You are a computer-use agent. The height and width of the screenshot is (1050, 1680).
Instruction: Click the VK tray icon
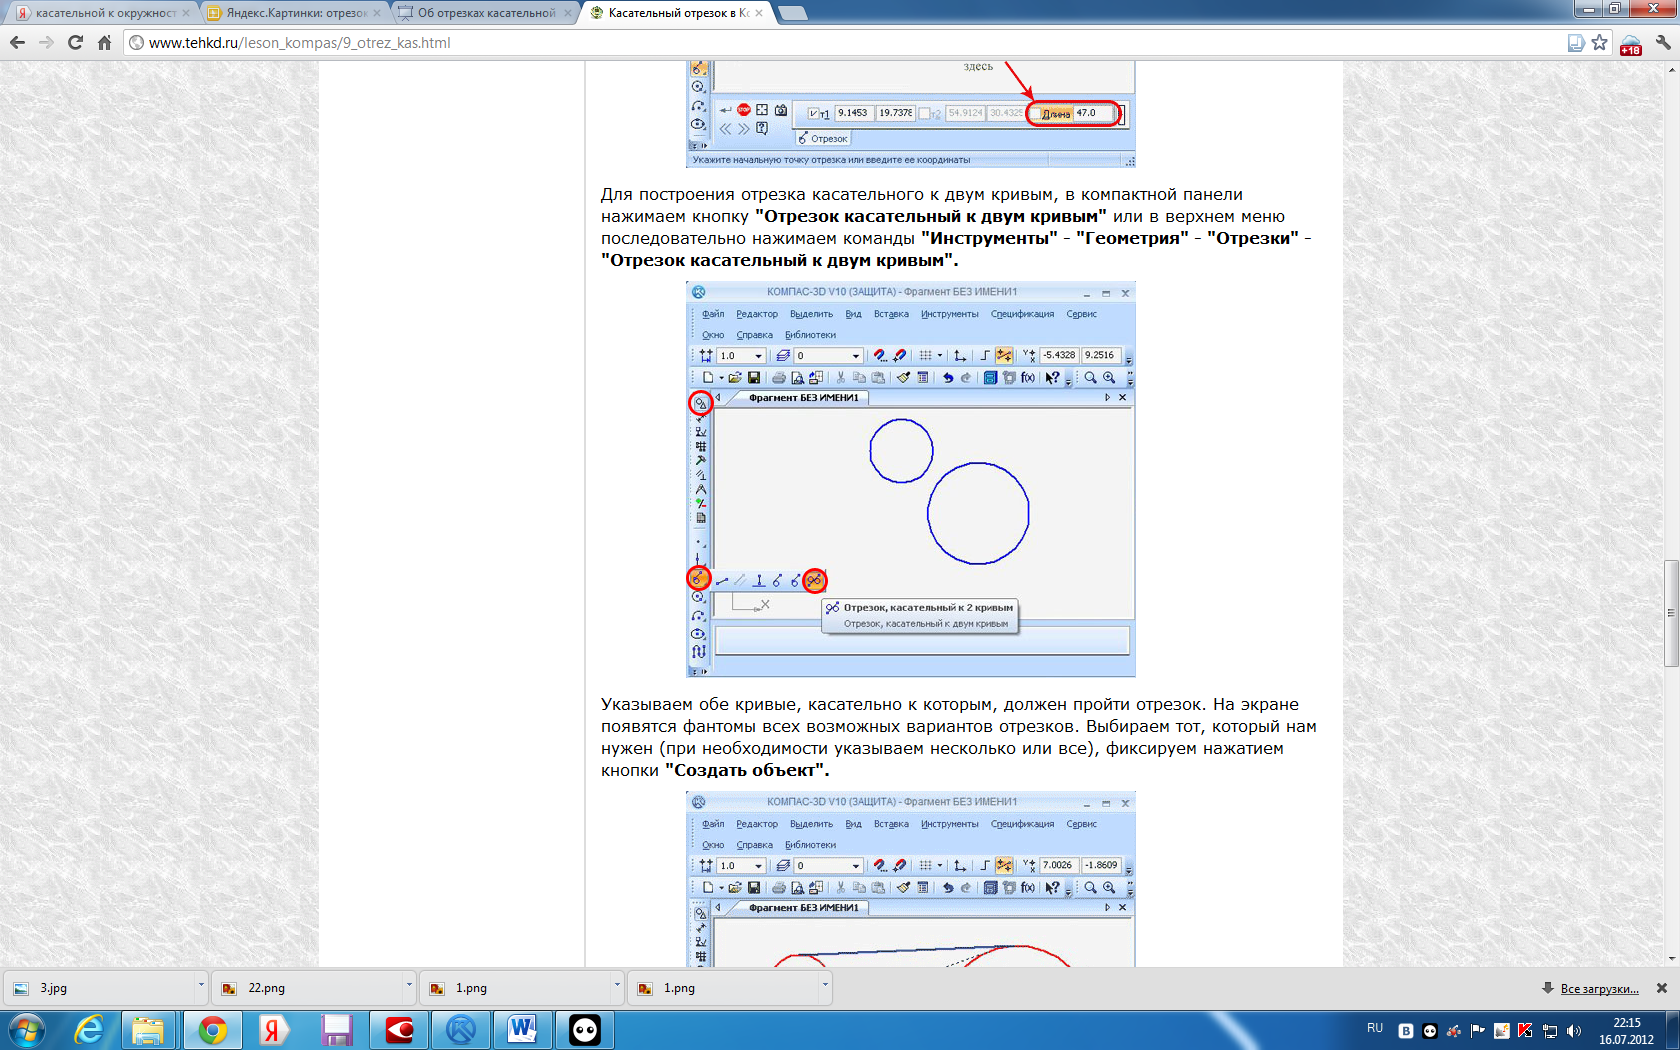(1406, 1030)
